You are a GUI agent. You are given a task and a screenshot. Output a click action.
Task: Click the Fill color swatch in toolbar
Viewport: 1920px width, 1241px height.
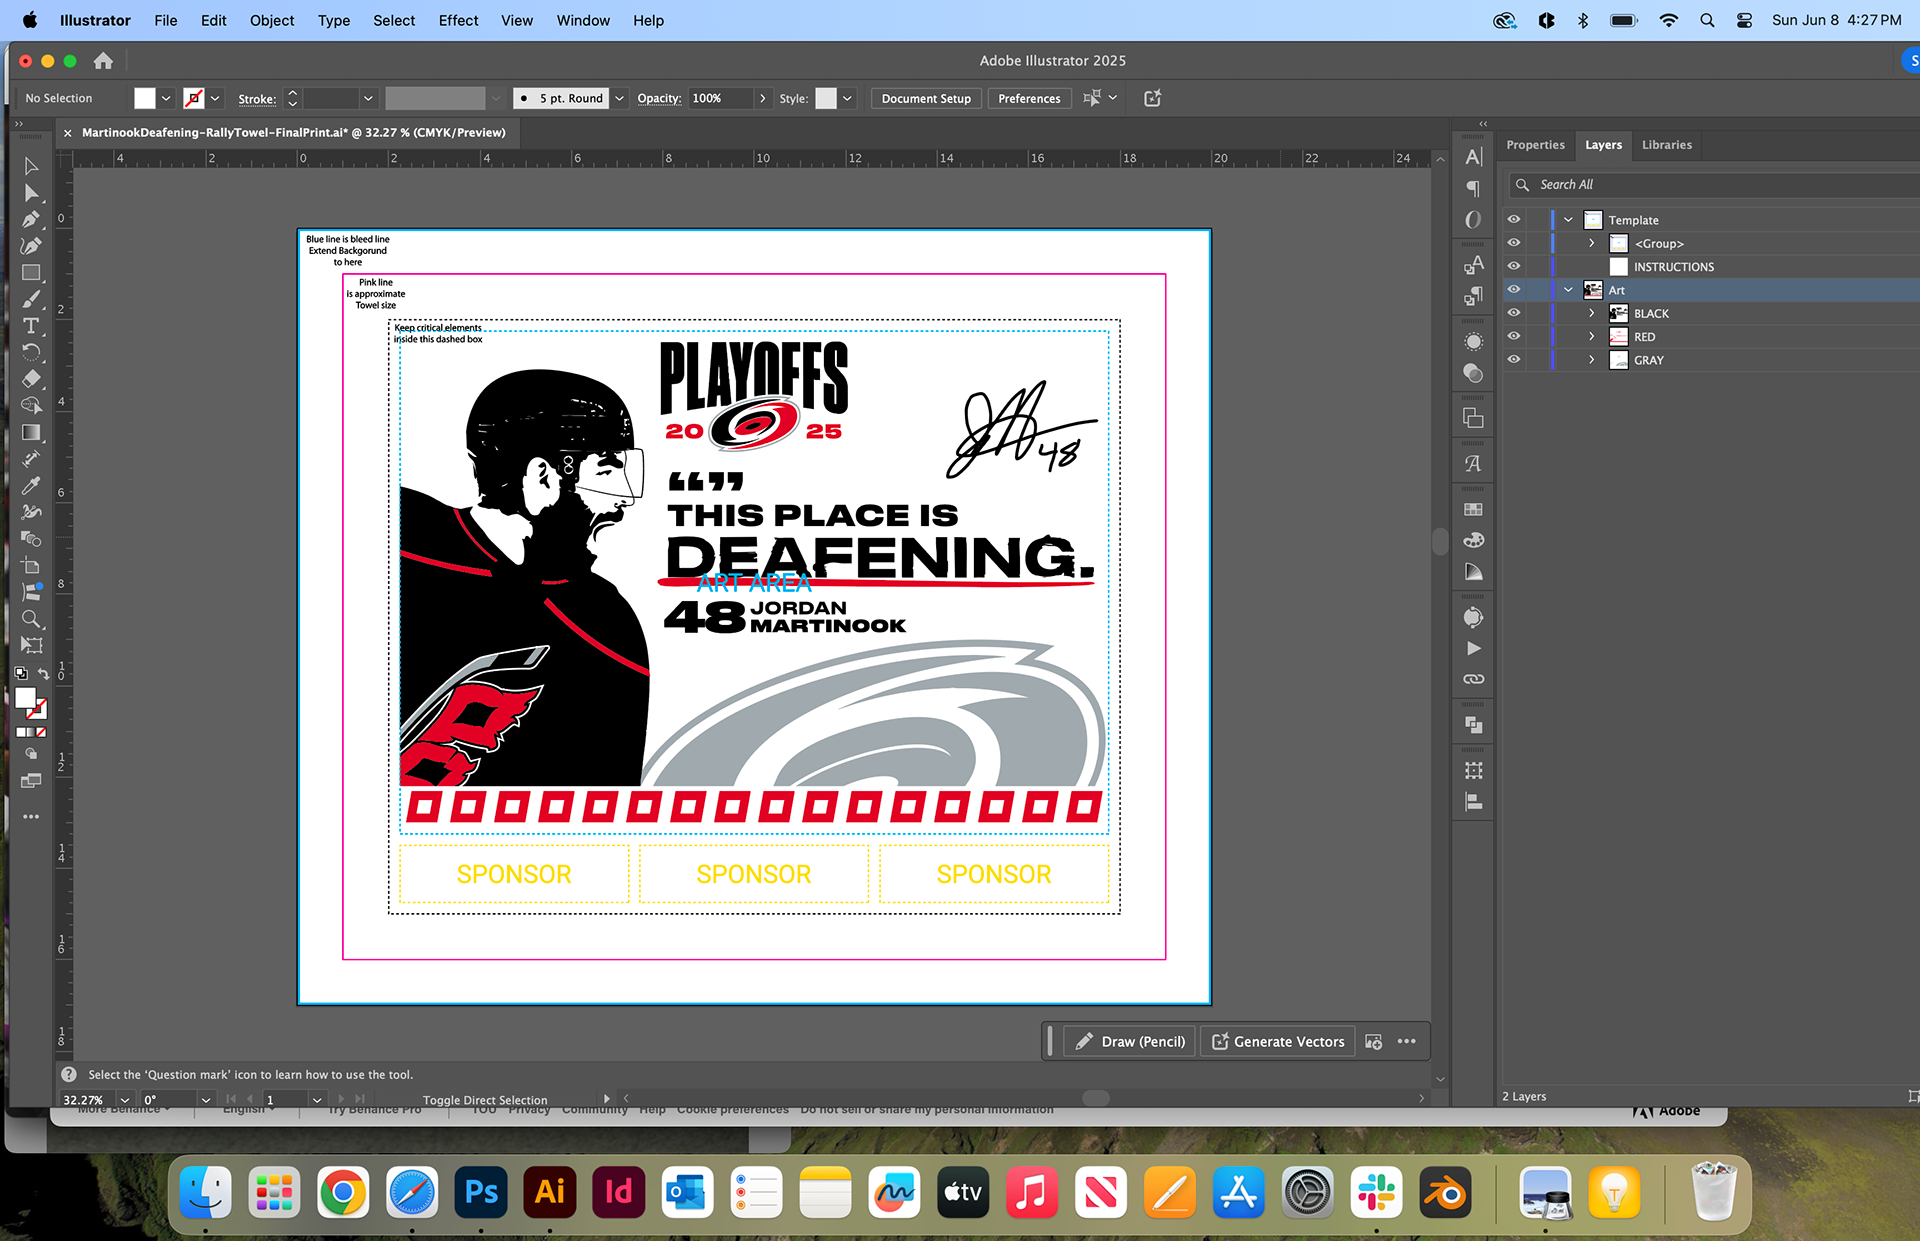tap(26, 698)
